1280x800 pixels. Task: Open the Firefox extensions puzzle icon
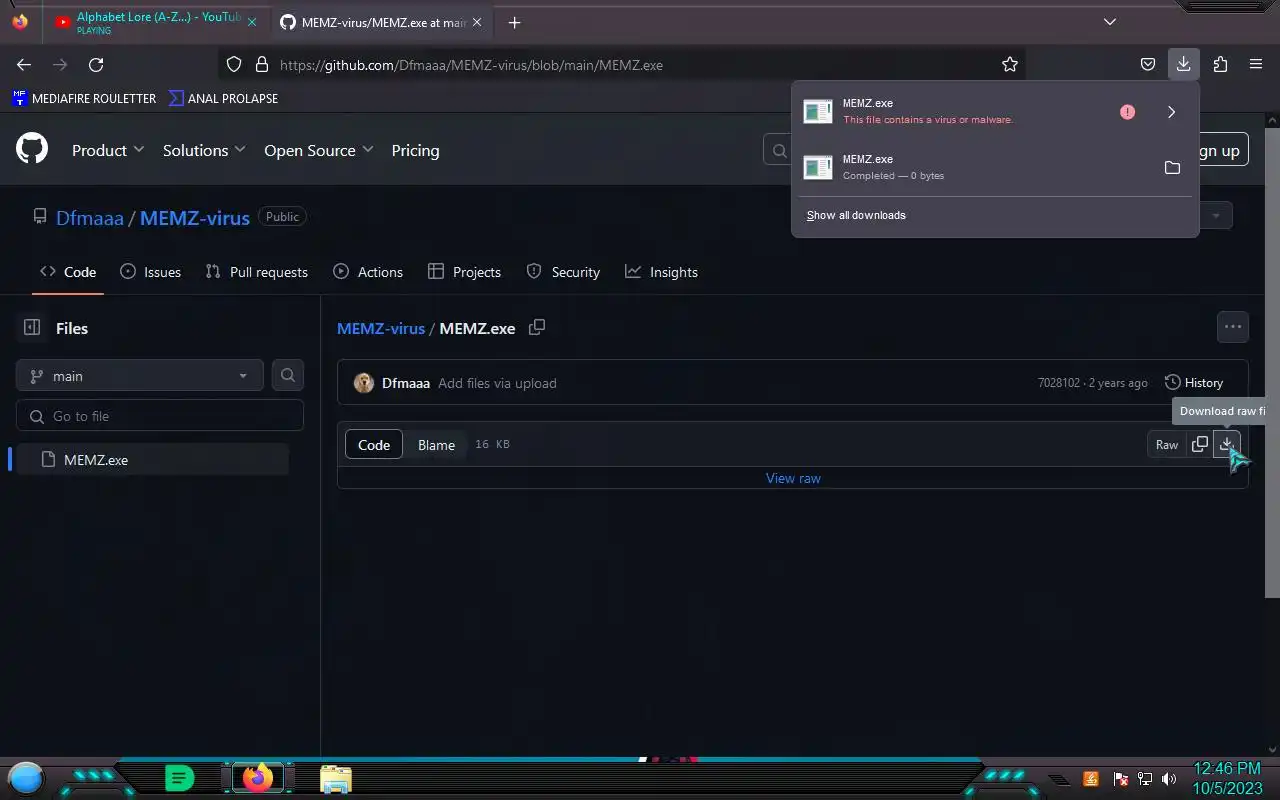point(1220,64)
